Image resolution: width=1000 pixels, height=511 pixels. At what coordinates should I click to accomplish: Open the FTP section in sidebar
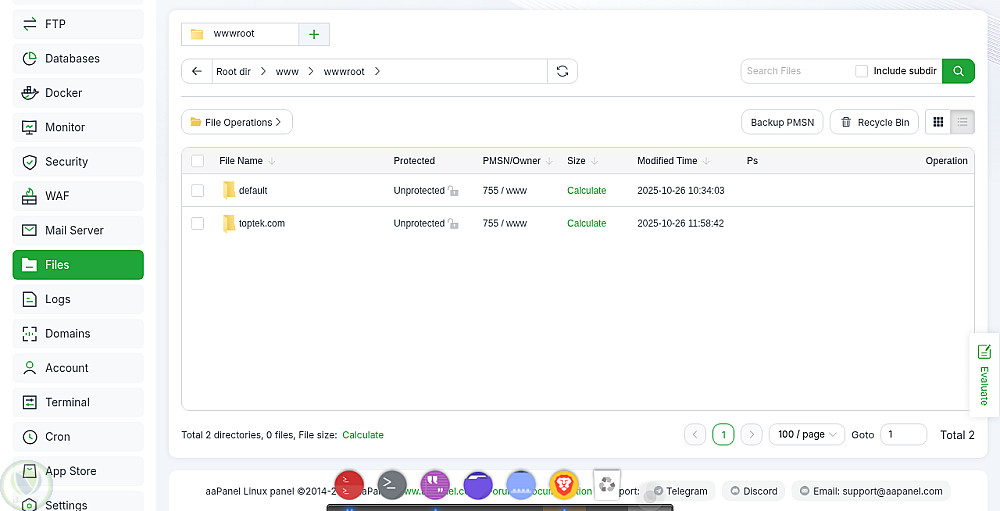(78, 24)
